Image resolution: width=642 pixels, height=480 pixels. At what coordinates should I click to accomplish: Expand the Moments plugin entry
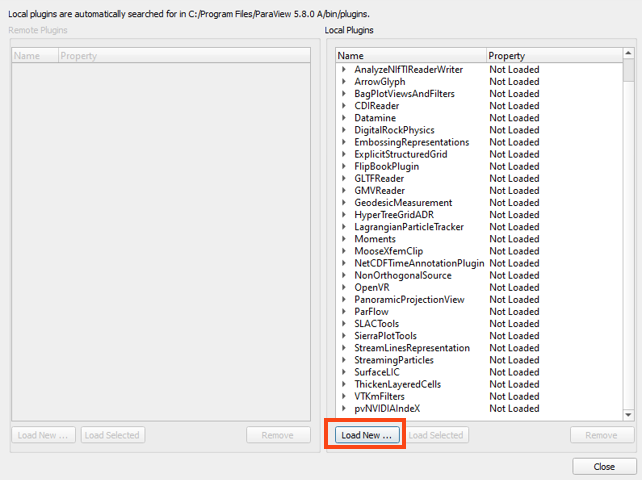pyautogui.click(x=344, y=239)
